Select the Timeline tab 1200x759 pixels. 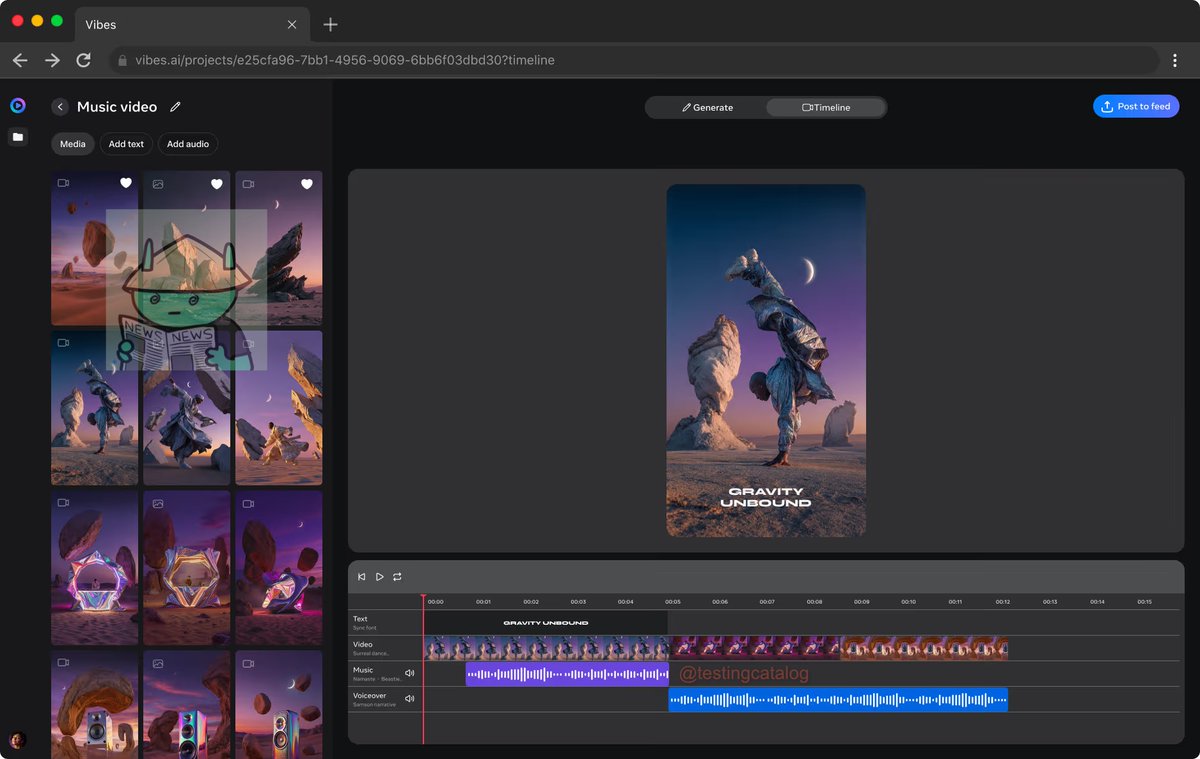[x=826, y=106]
